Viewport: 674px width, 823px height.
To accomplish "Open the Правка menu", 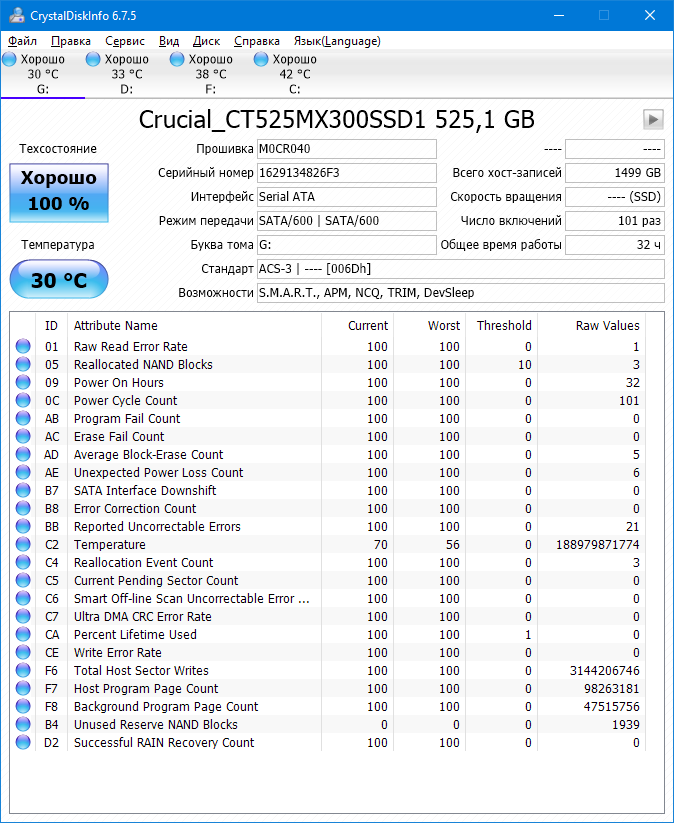I will click(71, 41).
